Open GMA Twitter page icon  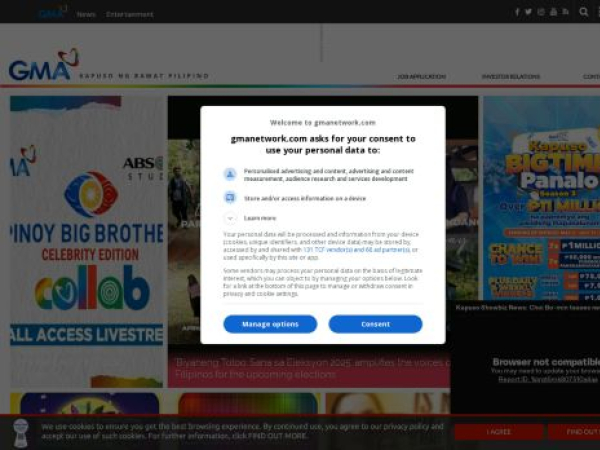(528, 12)
